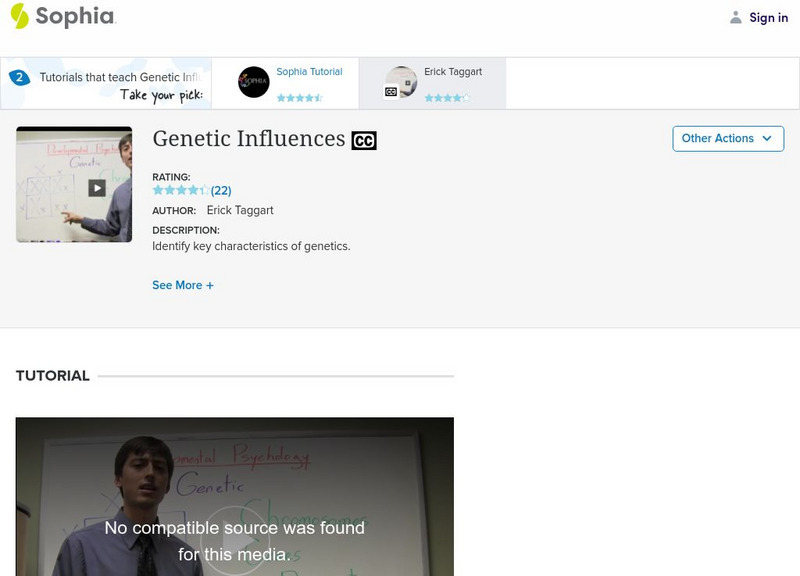Click the Sophia Tutorial avatar image
This screenshot has height=576, width=800.
(x=254, y=79)
